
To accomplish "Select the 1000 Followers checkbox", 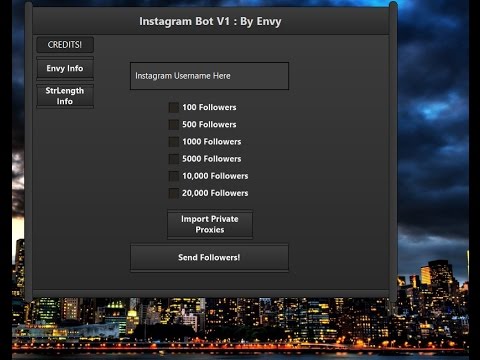I will click(174, 142).
